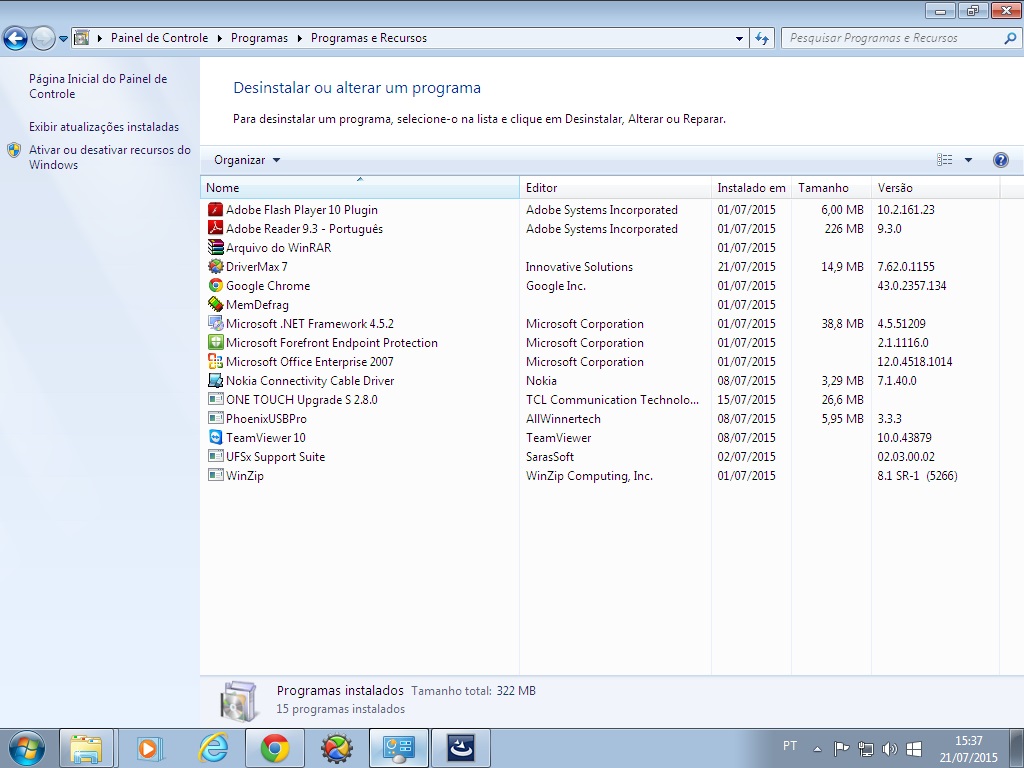Click the Programas e Recursos breadcrumb
This screenshot has width=1024, height=768.
[x=369, y=38]
